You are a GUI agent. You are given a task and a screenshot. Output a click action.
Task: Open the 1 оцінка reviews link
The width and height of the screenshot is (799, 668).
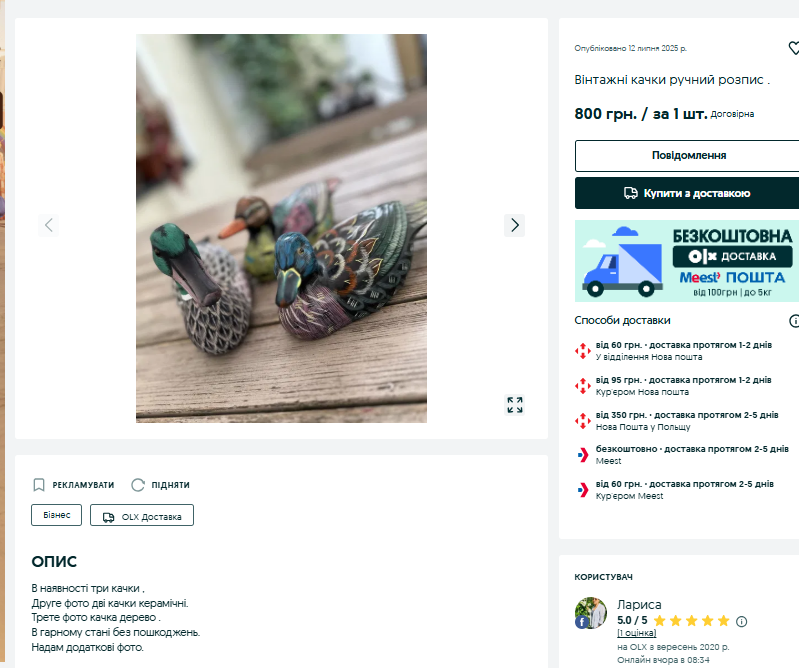point(636,633)
